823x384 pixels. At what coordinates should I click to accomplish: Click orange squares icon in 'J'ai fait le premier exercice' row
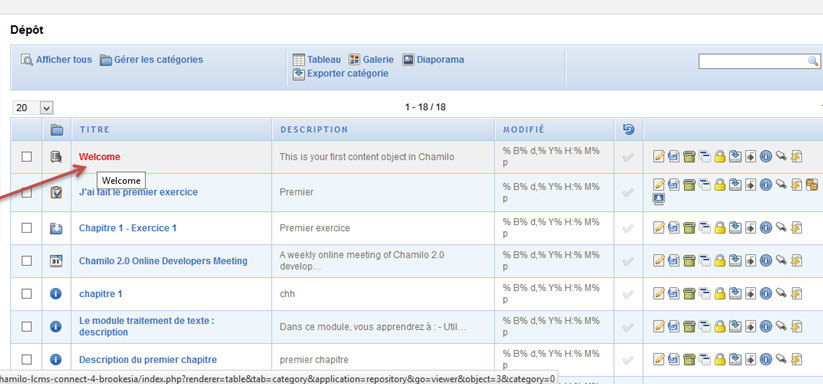pyautogui.click(x=812, y=185)
